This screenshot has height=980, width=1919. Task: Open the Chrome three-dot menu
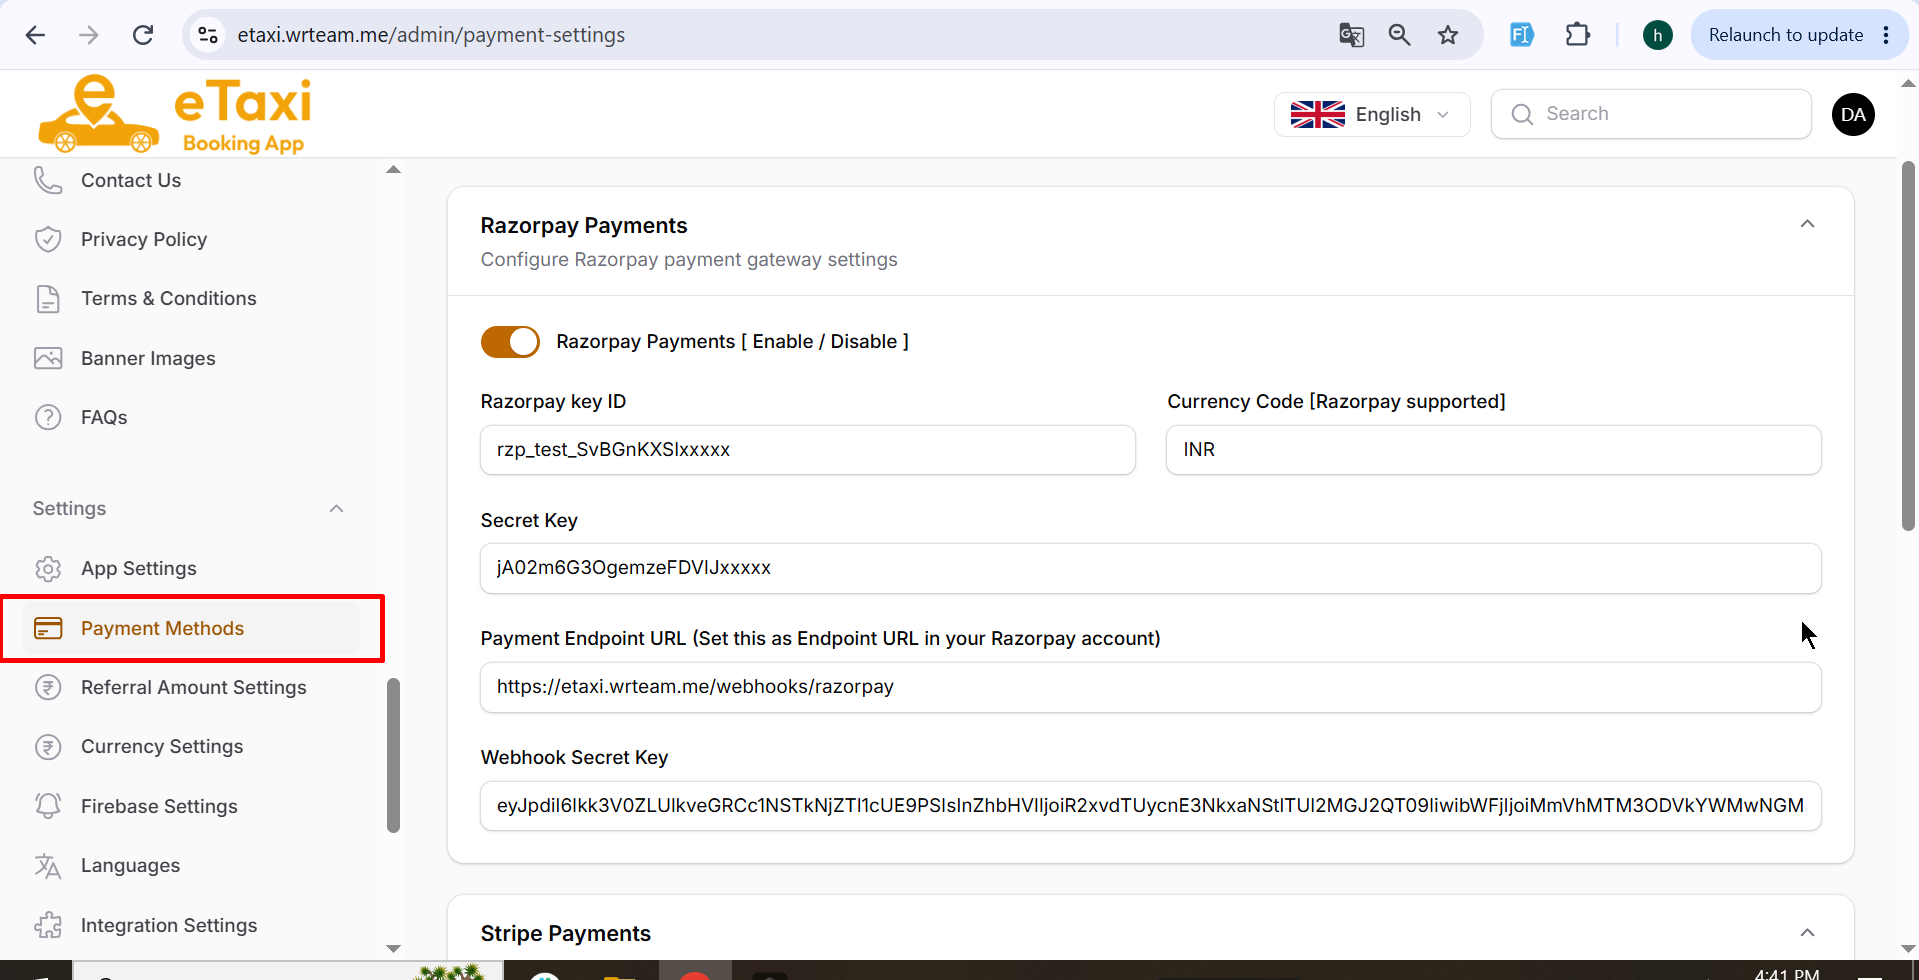click(1886, 35)
